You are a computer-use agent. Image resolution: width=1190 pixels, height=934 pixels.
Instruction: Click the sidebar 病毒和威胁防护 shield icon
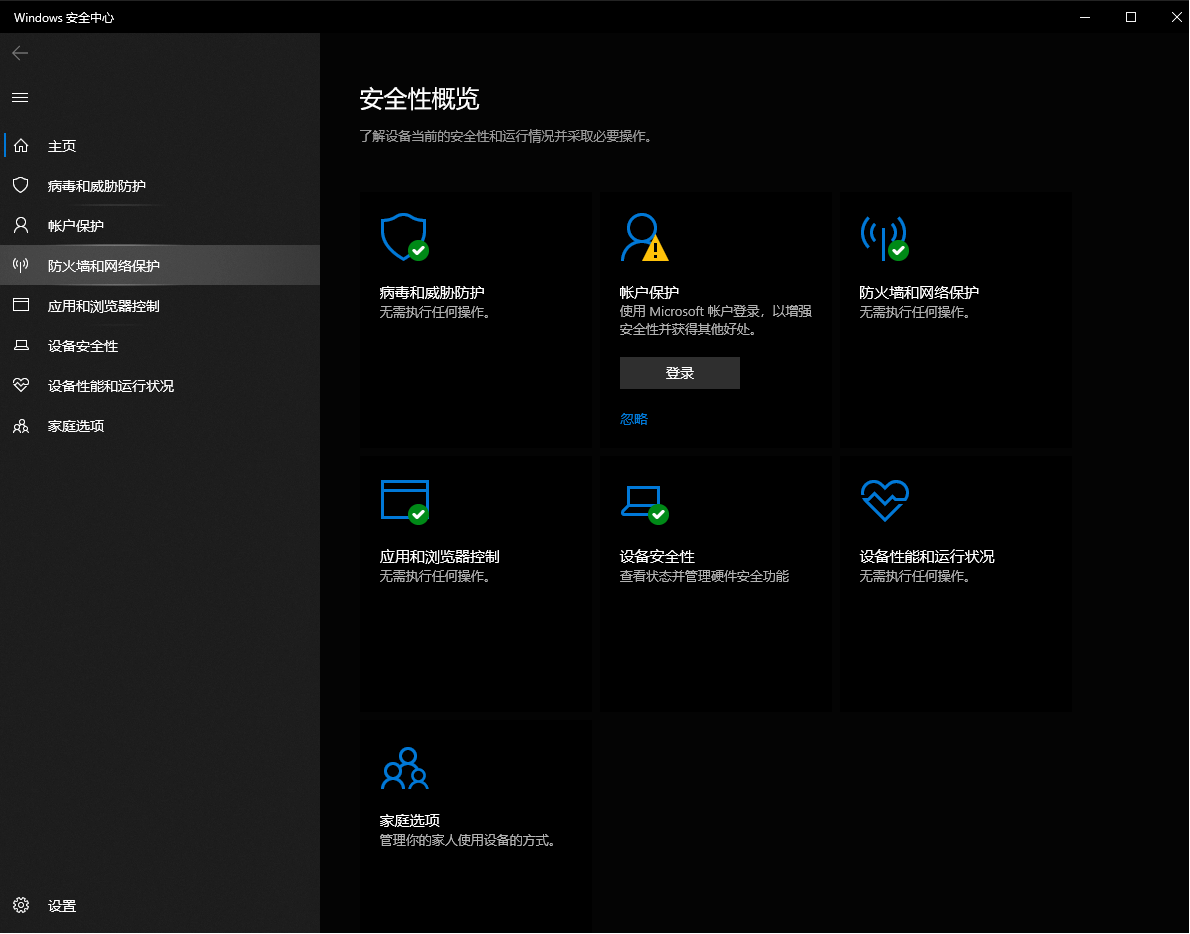pos(20,185)
